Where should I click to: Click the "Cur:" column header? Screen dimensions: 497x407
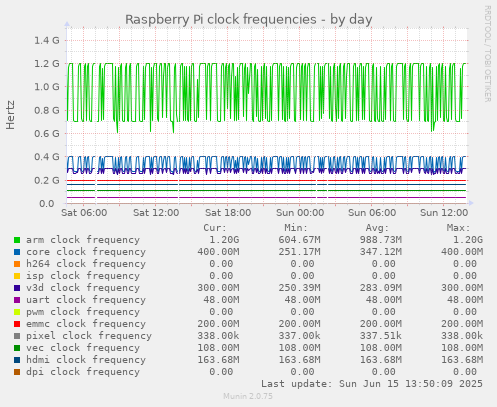pos(215,228)
